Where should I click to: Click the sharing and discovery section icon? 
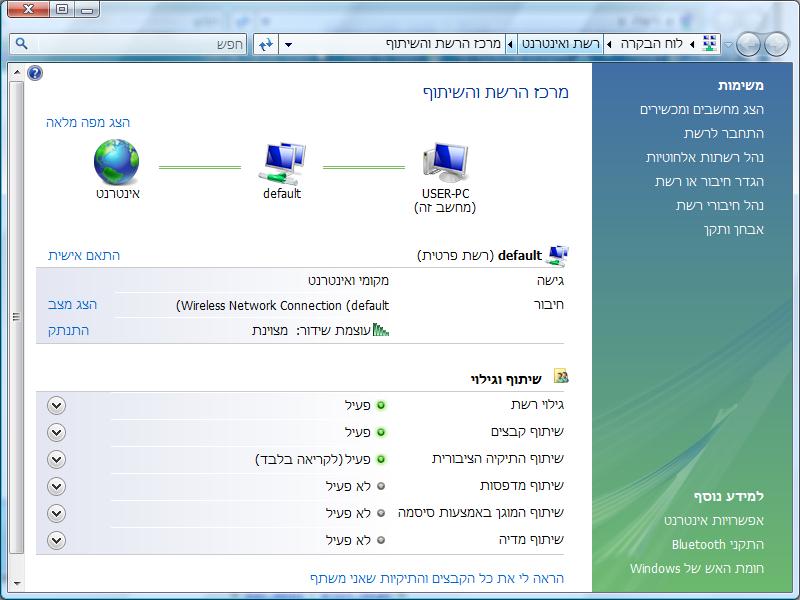pos(561,377)
